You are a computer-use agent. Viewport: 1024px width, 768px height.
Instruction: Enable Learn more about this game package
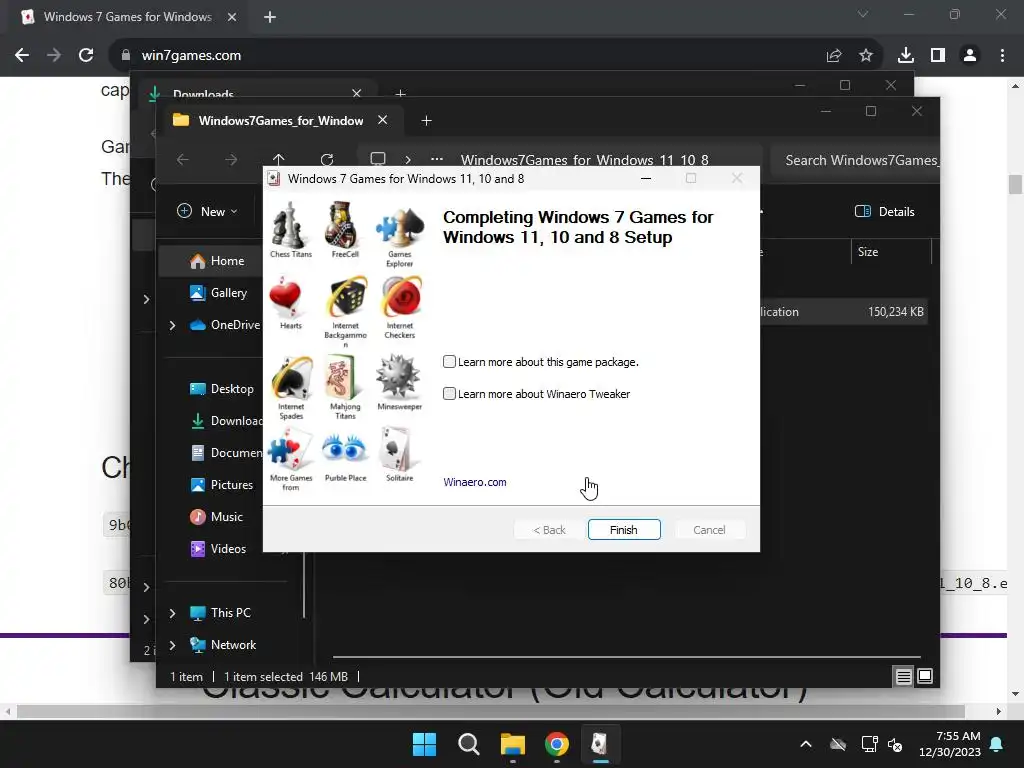pos(449,362)
